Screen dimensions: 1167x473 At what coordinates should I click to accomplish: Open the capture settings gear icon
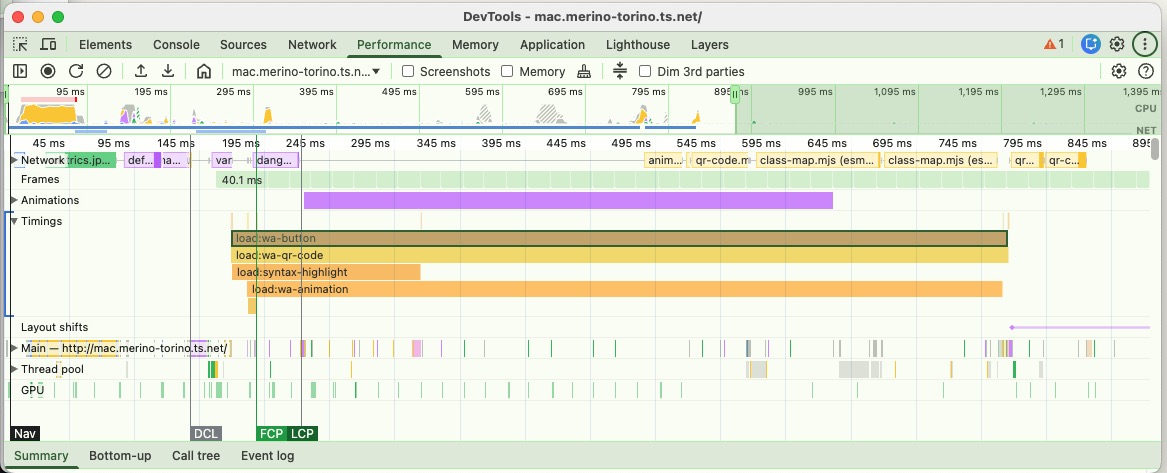[x=1119, y=71]
